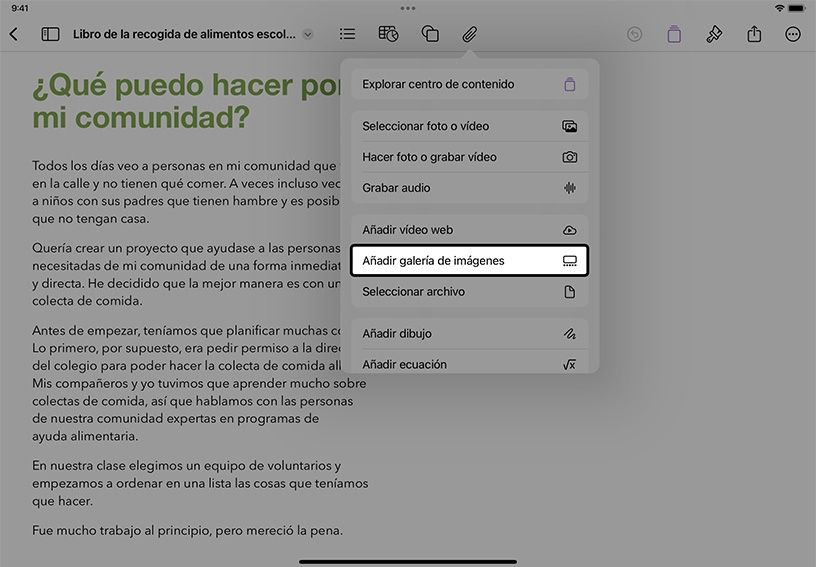The image size is (816, 567).
Task: Open the table with clock icon
Action: coord(388,34)
